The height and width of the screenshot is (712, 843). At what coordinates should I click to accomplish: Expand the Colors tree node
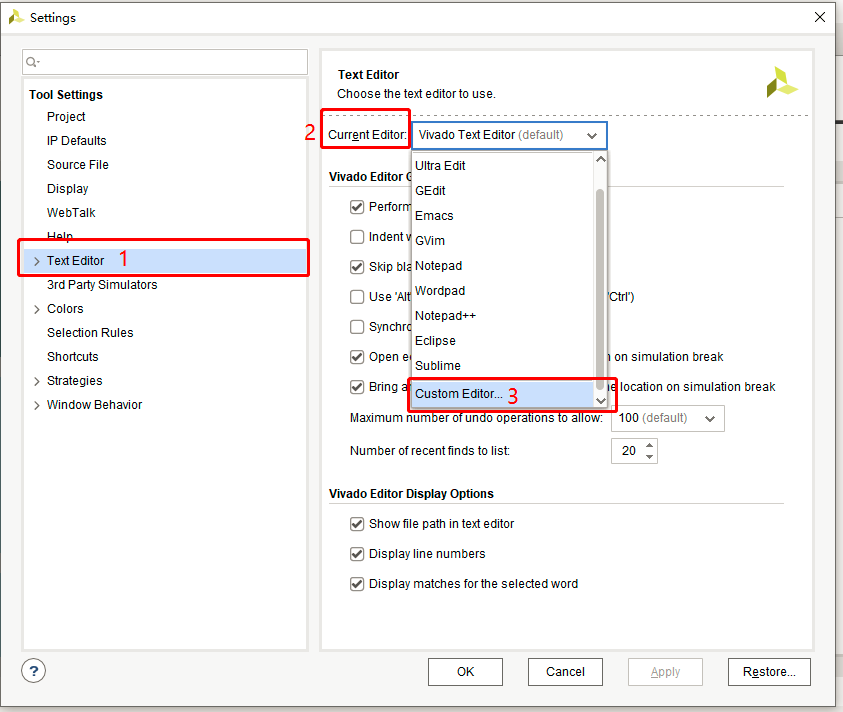click(37, 309)
